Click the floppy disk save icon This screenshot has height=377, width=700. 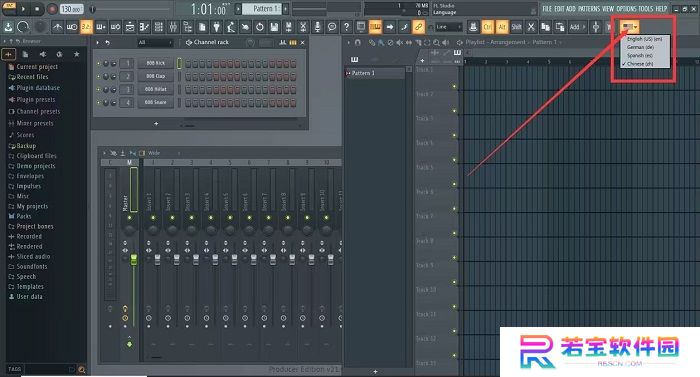(274, 27)
